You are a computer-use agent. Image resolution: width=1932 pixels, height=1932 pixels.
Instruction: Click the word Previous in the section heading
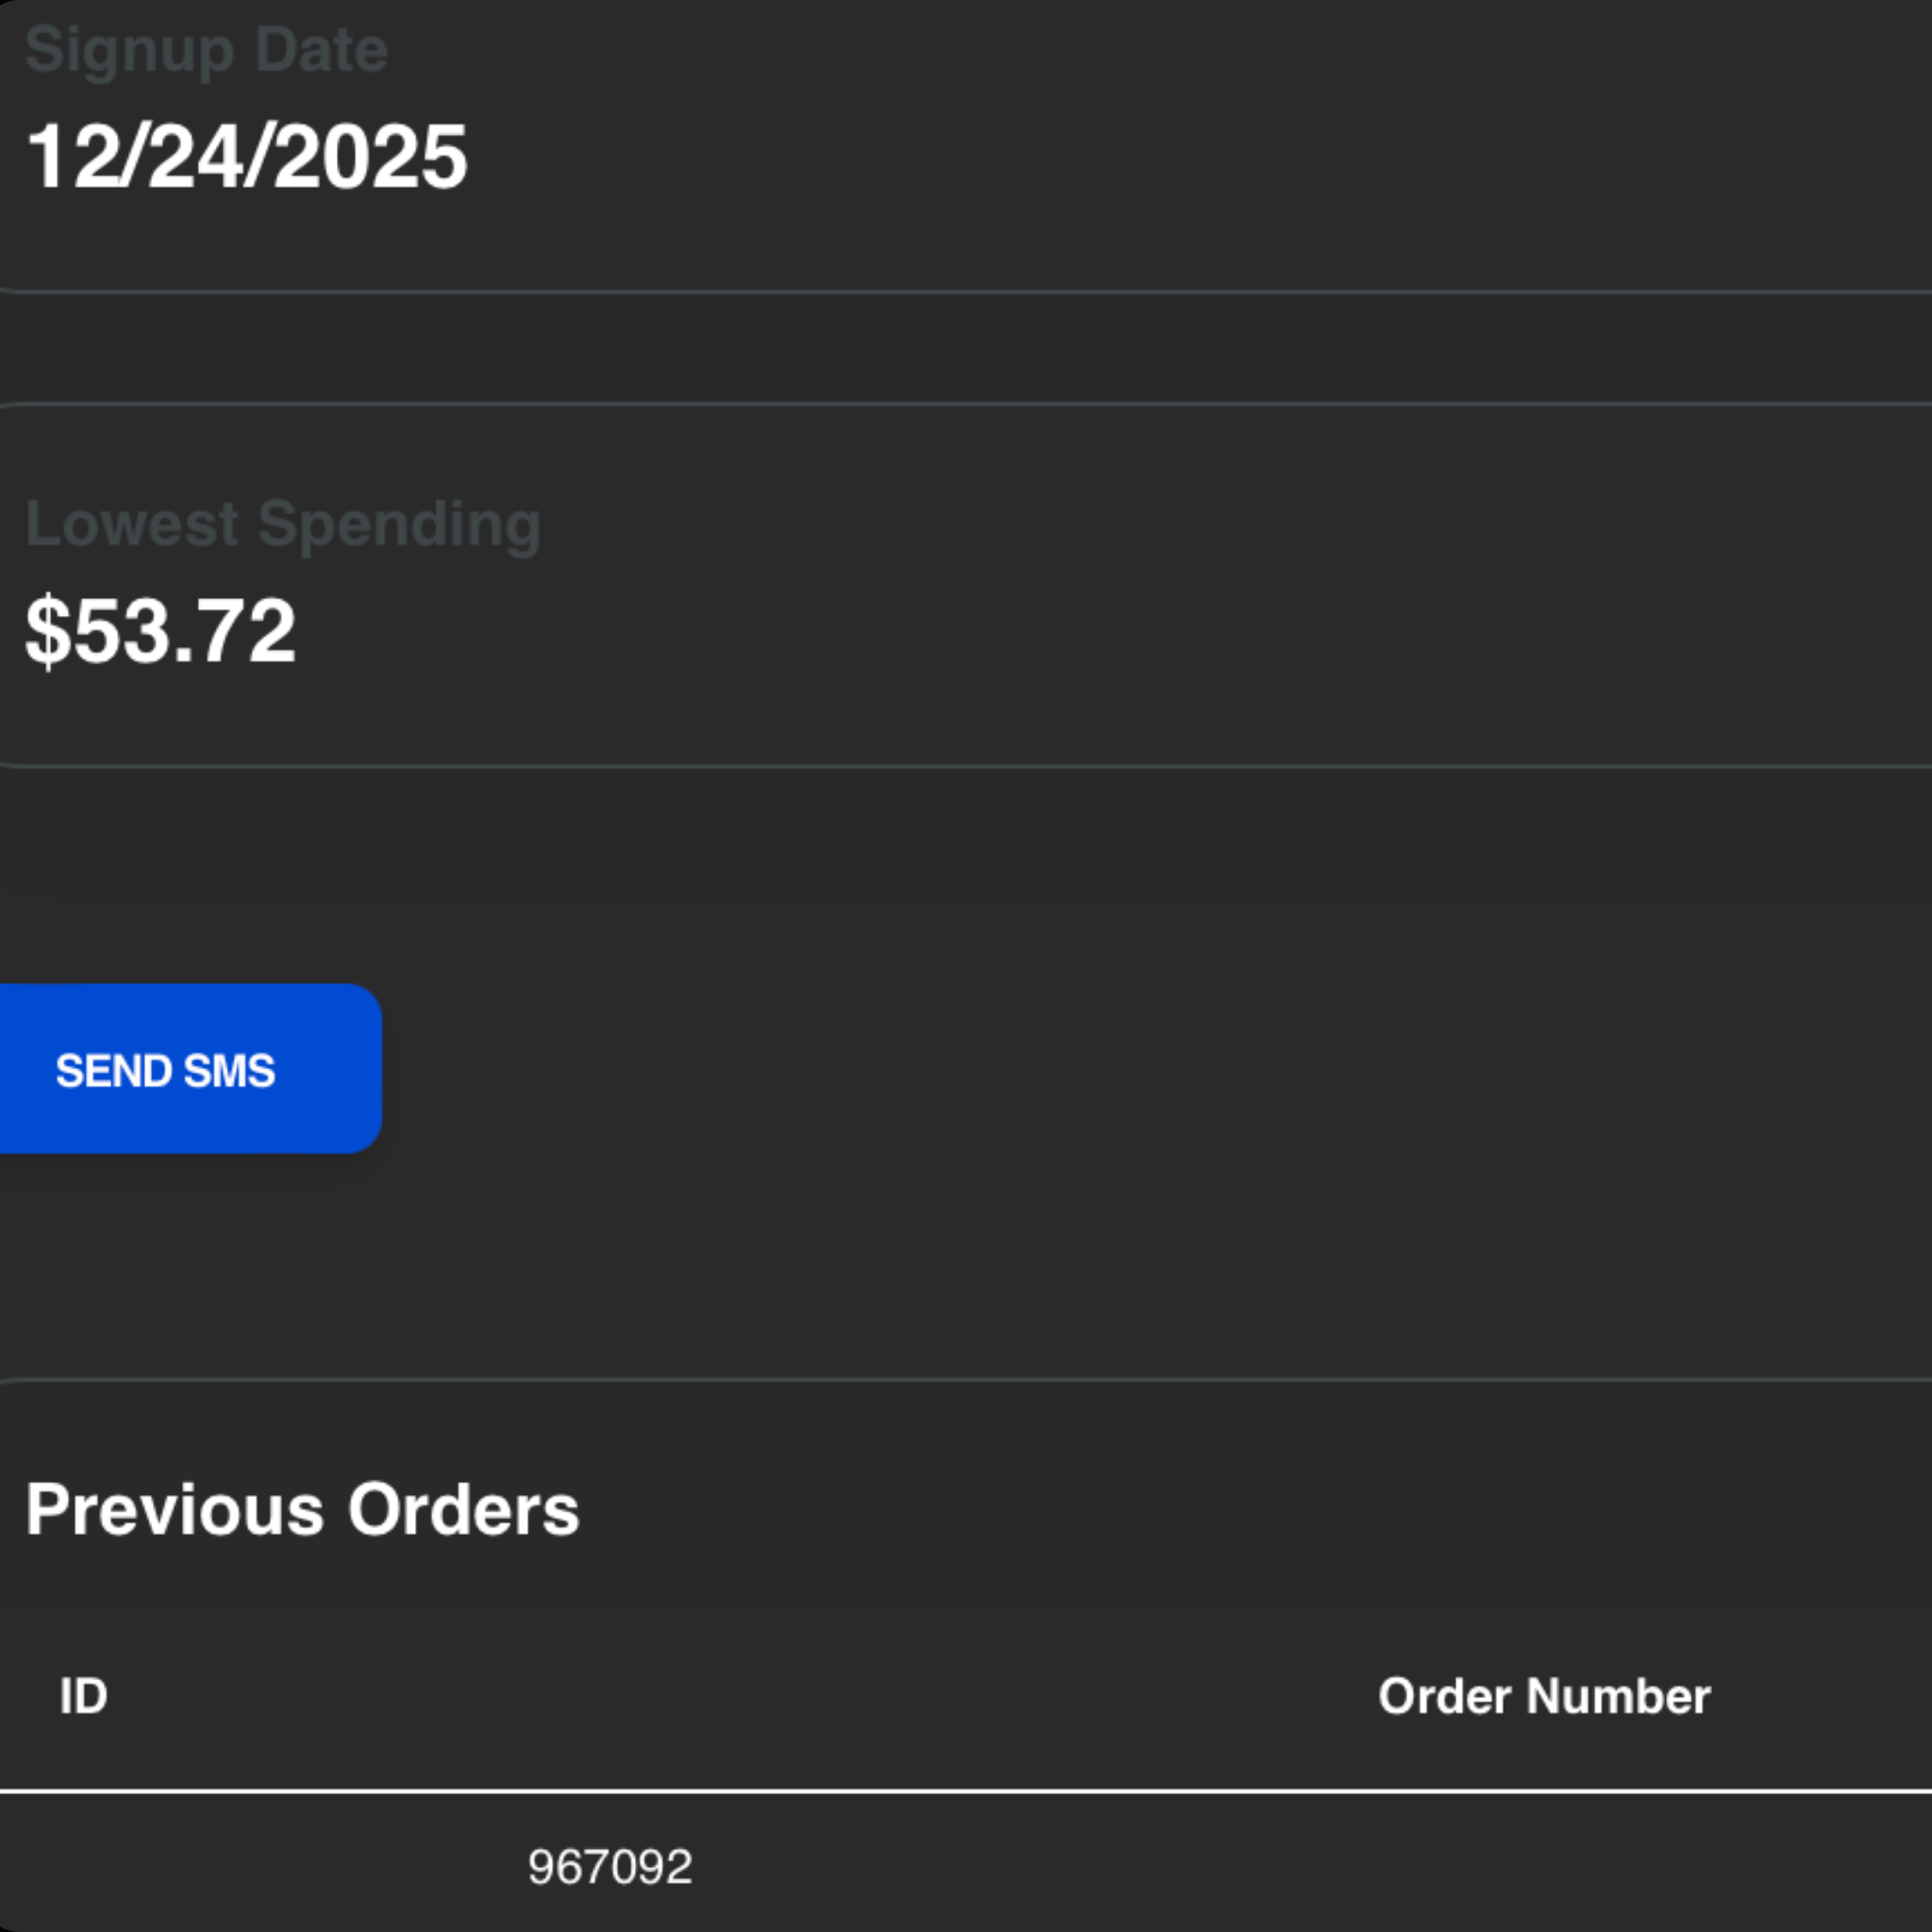pyautogui.click(x=175, y=1509)
